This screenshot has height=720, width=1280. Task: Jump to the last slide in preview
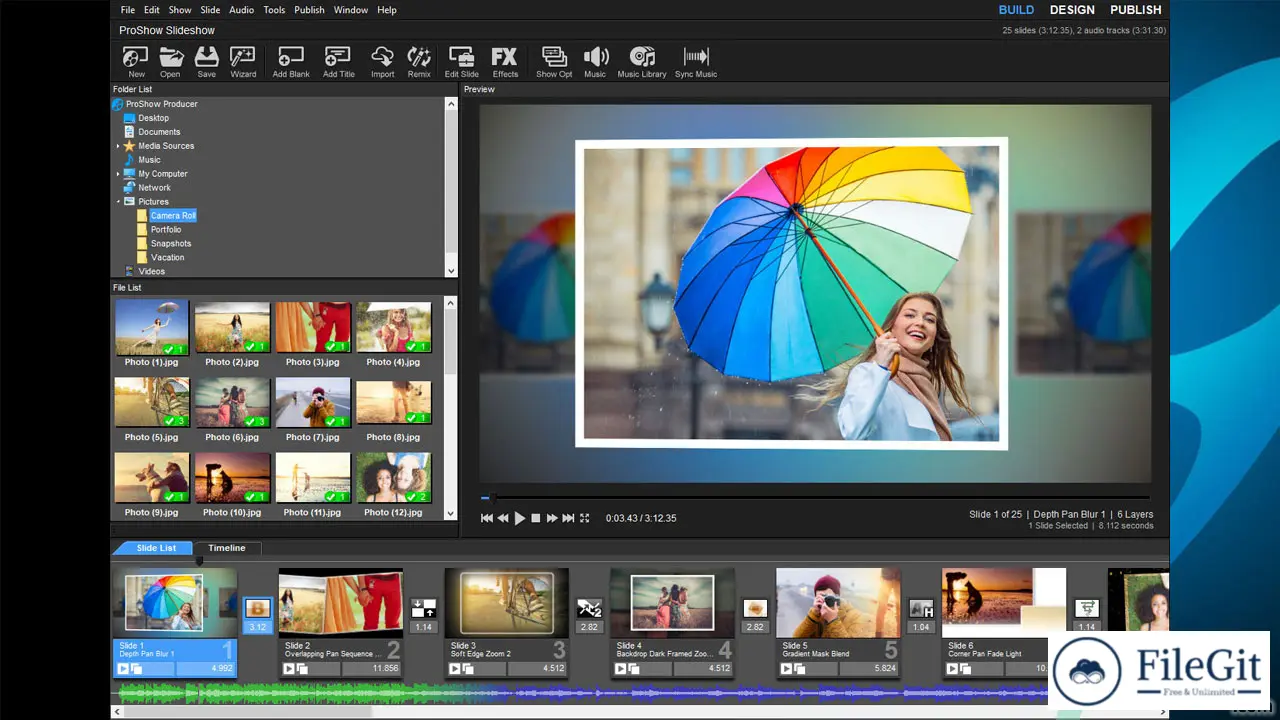(568, 518)
